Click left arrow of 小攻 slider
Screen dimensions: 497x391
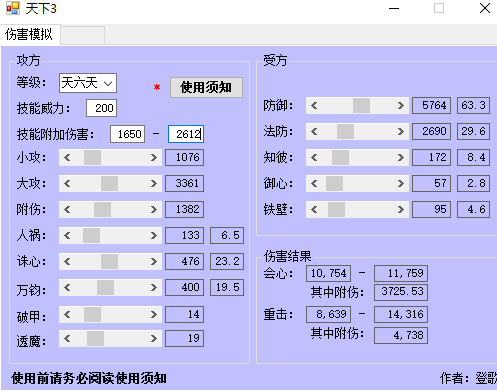(67, 157)
